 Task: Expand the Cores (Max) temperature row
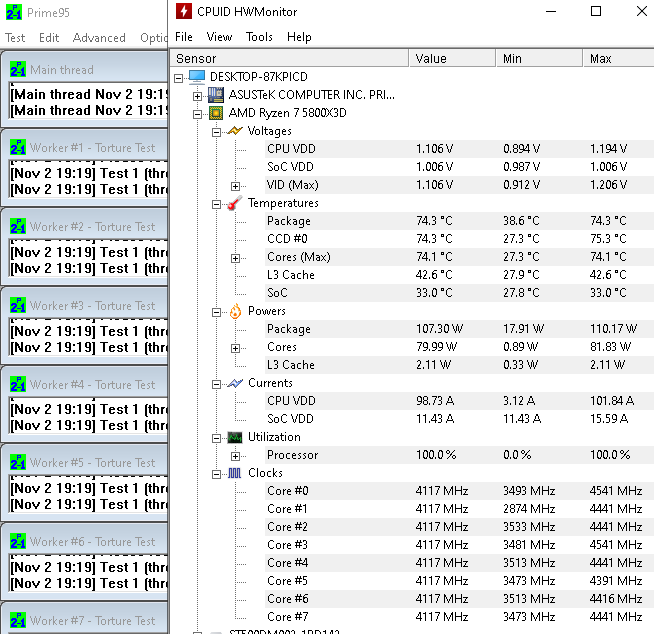235,258
